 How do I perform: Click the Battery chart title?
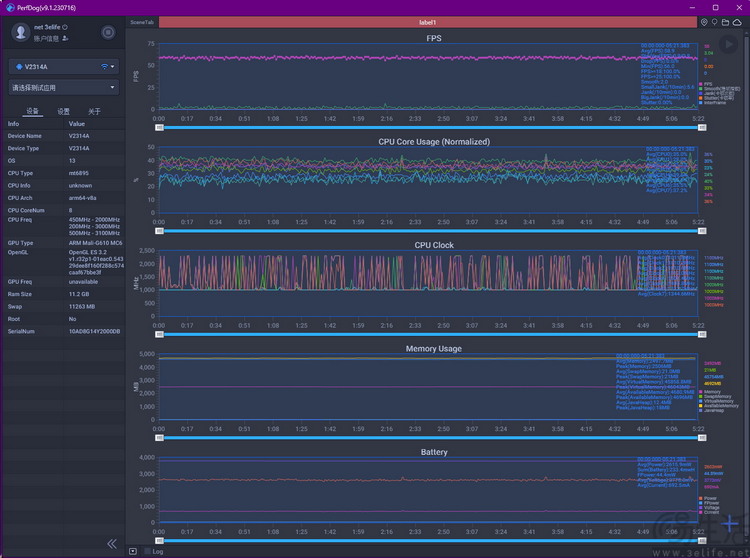coord(434,452)
